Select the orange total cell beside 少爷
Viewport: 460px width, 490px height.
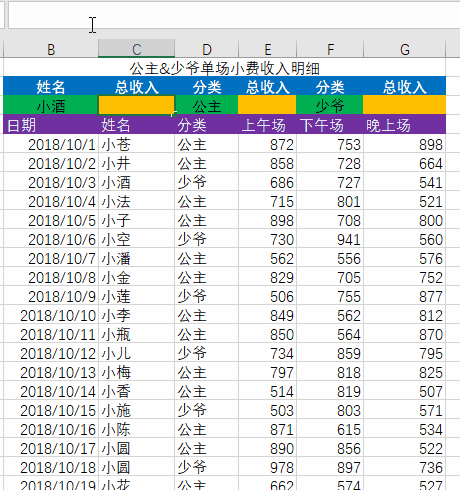point(404,105)
